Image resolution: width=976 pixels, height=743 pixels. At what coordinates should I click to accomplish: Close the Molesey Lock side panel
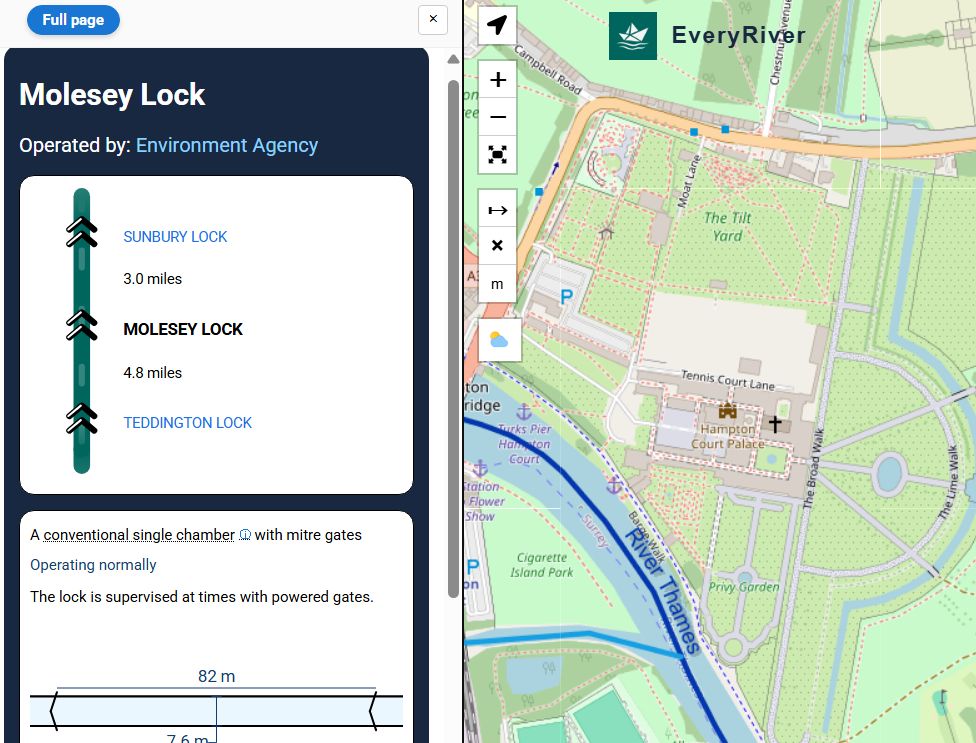(x=432, y=19)
